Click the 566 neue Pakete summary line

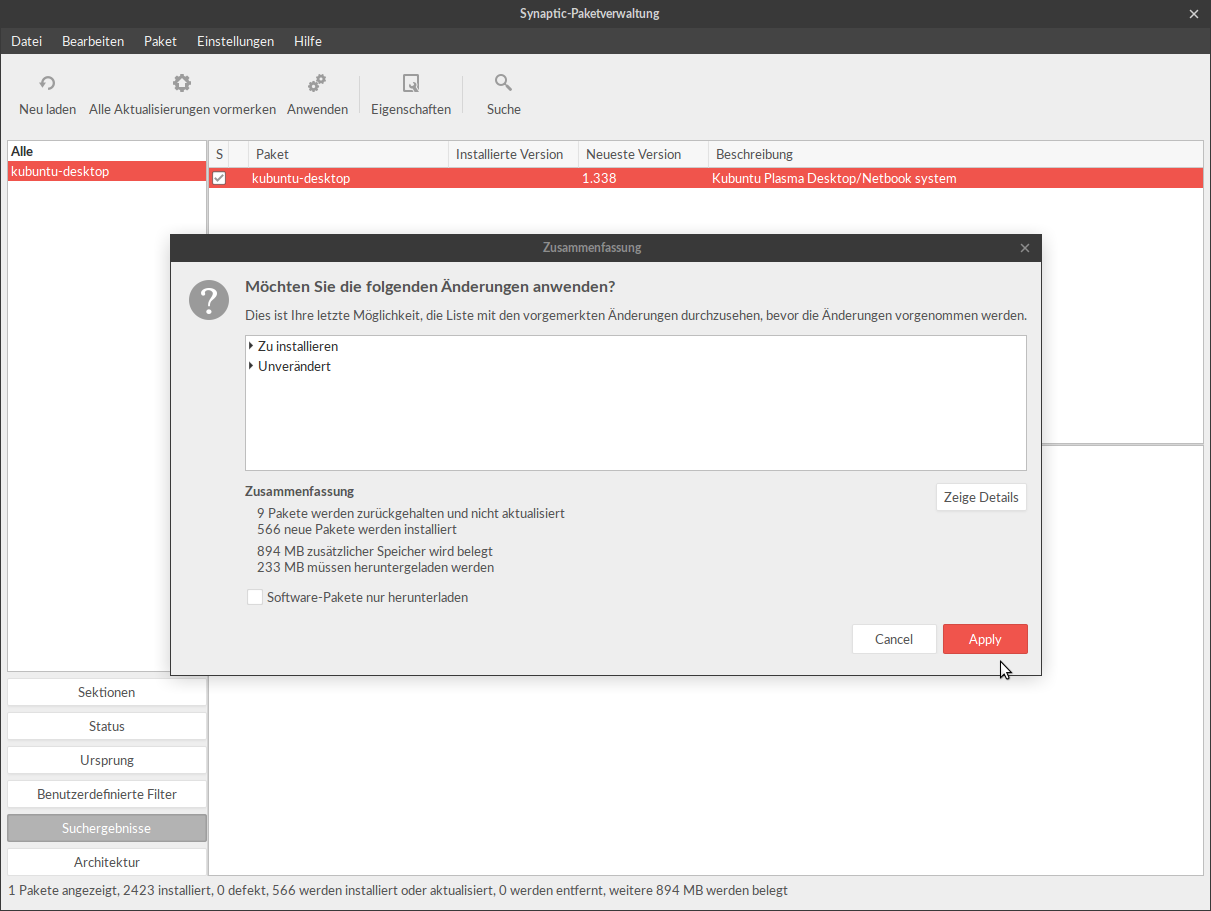(357, 529)
